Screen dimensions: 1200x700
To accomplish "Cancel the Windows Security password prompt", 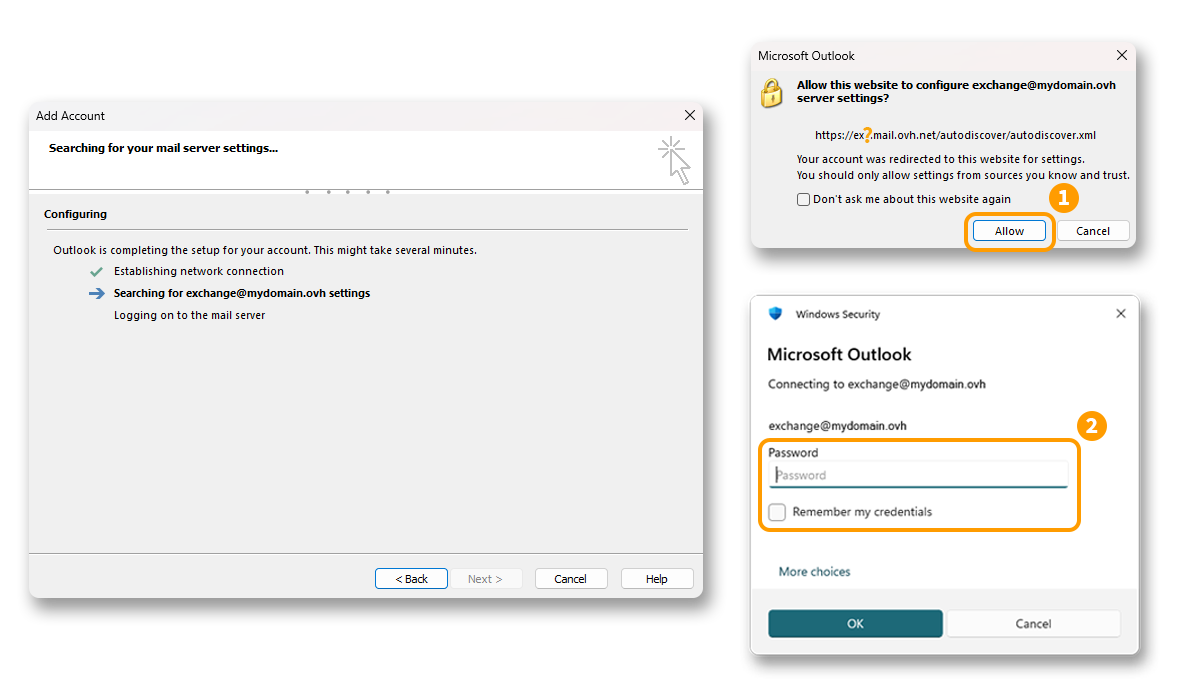I will [1033, 623].
